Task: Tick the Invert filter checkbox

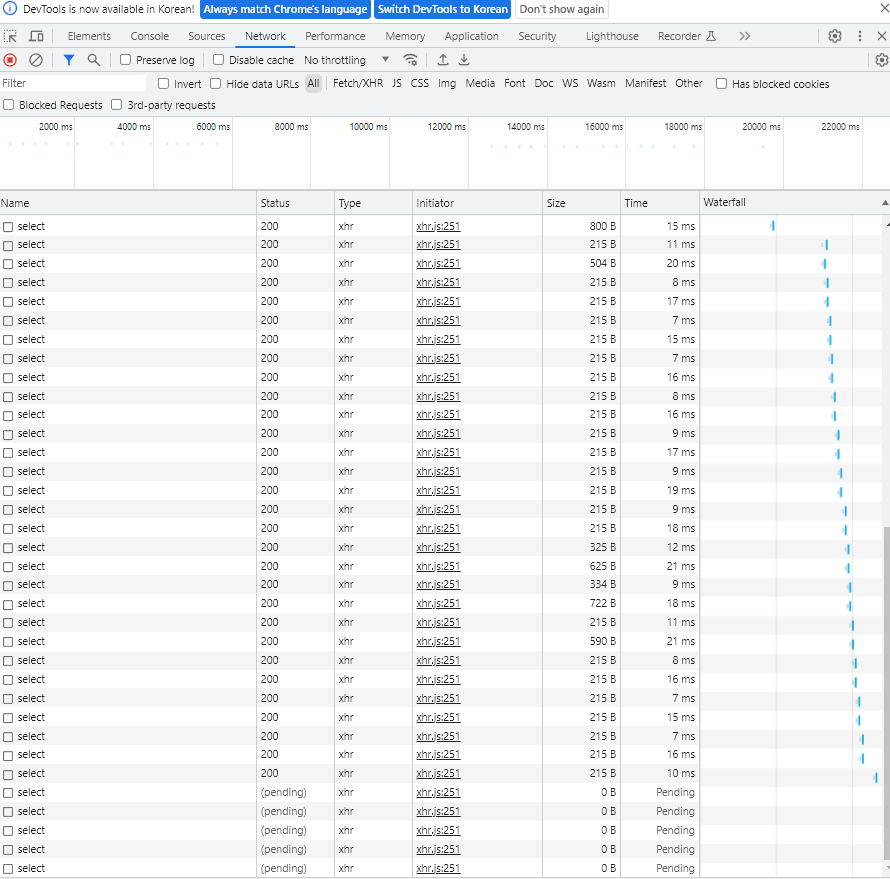Action: [x=163, y=84]
